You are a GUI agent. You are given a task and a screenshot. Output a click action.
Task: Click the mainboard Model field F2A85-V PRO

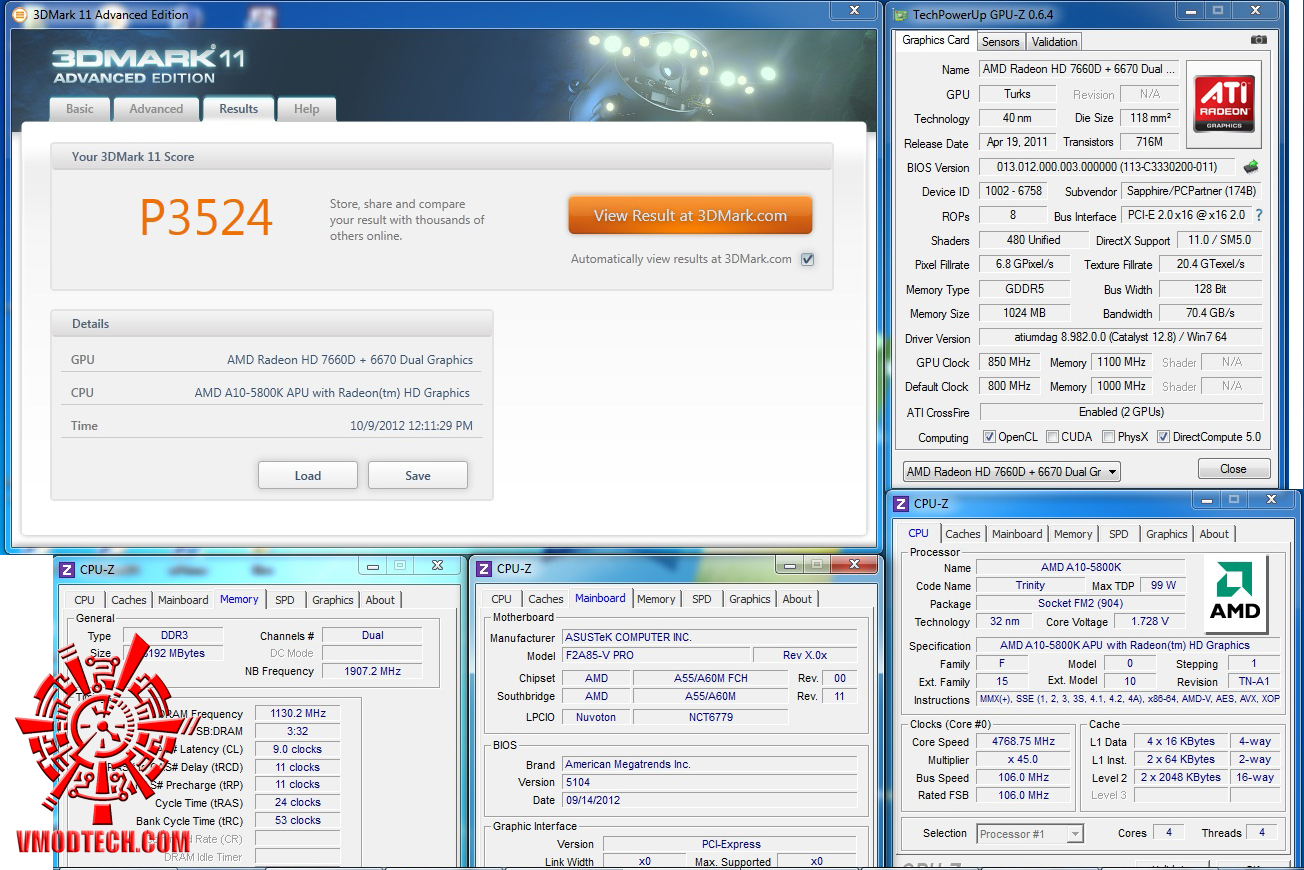(x=655, y=655)
